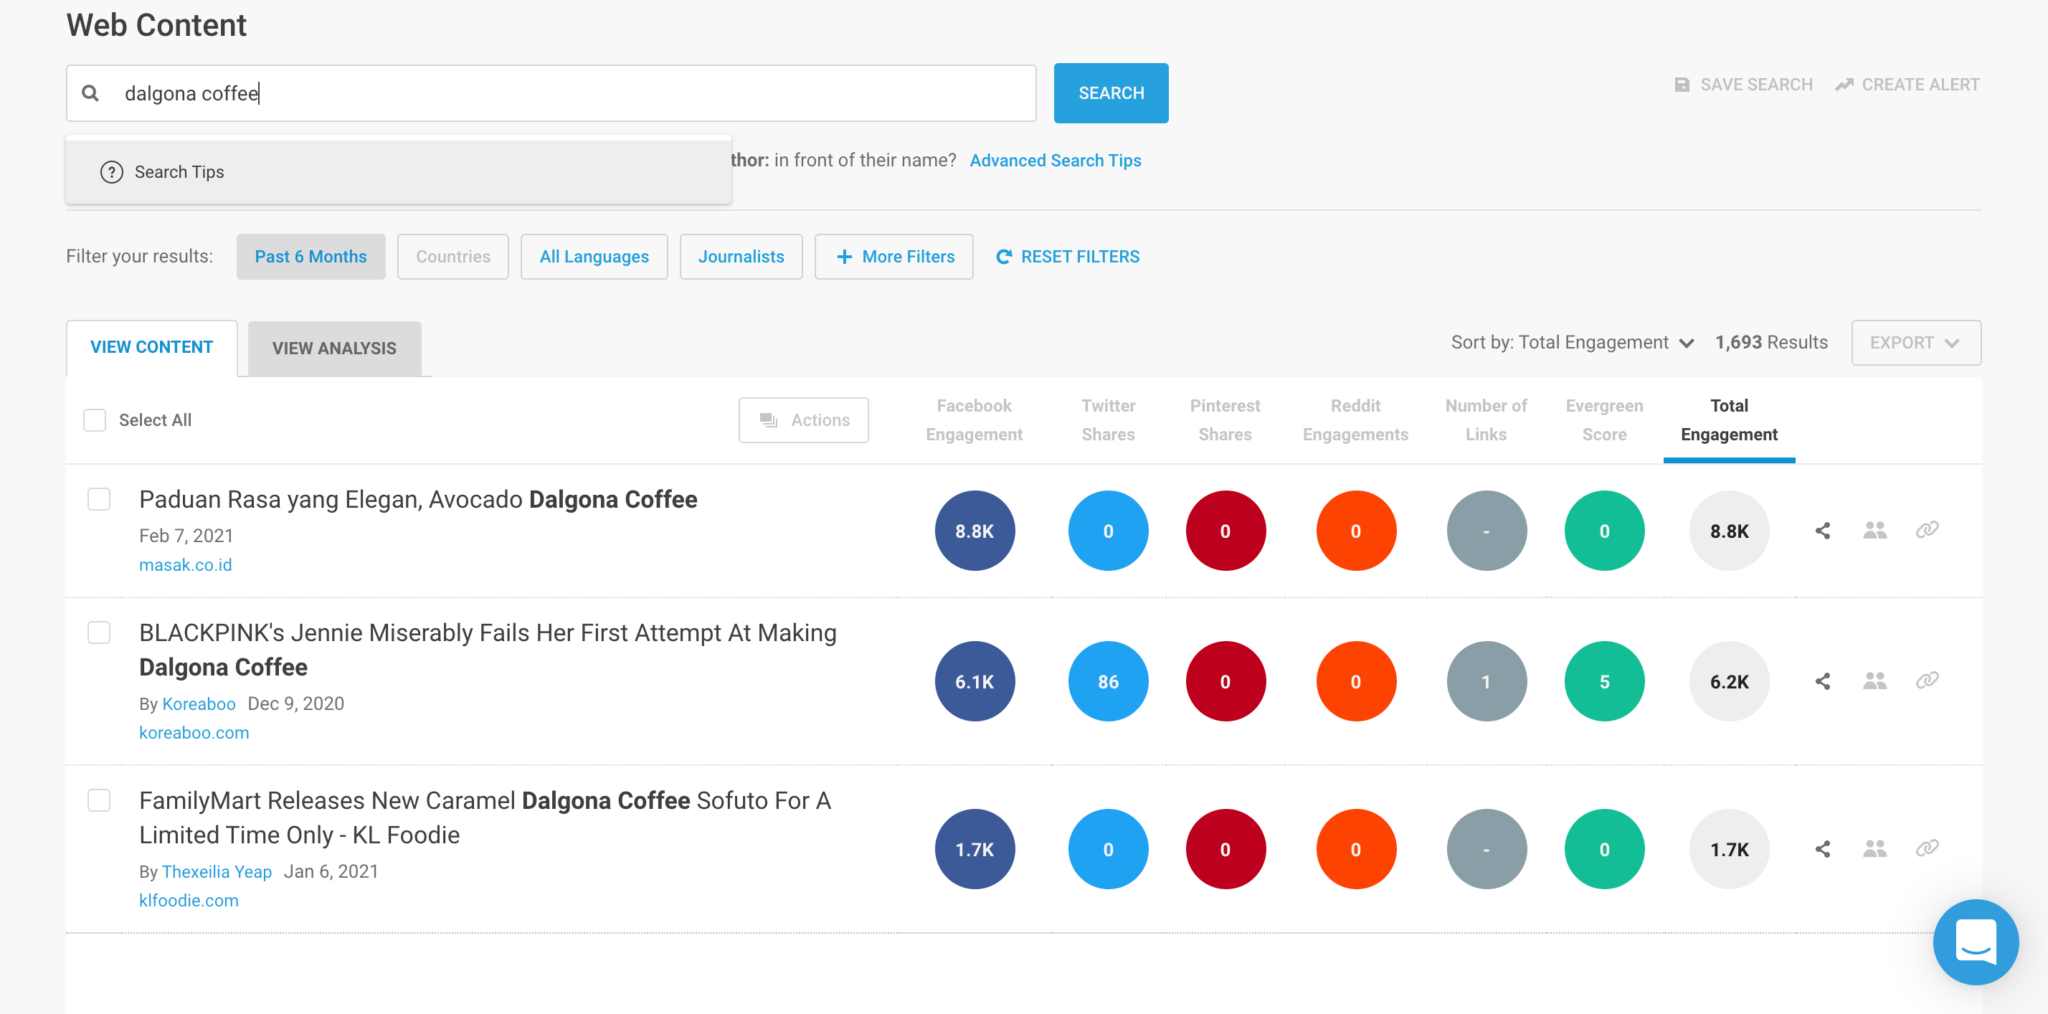Click the Search Tips suggestion row
This screenshot has width=2048, height=1014.
[x=399, y=172]
